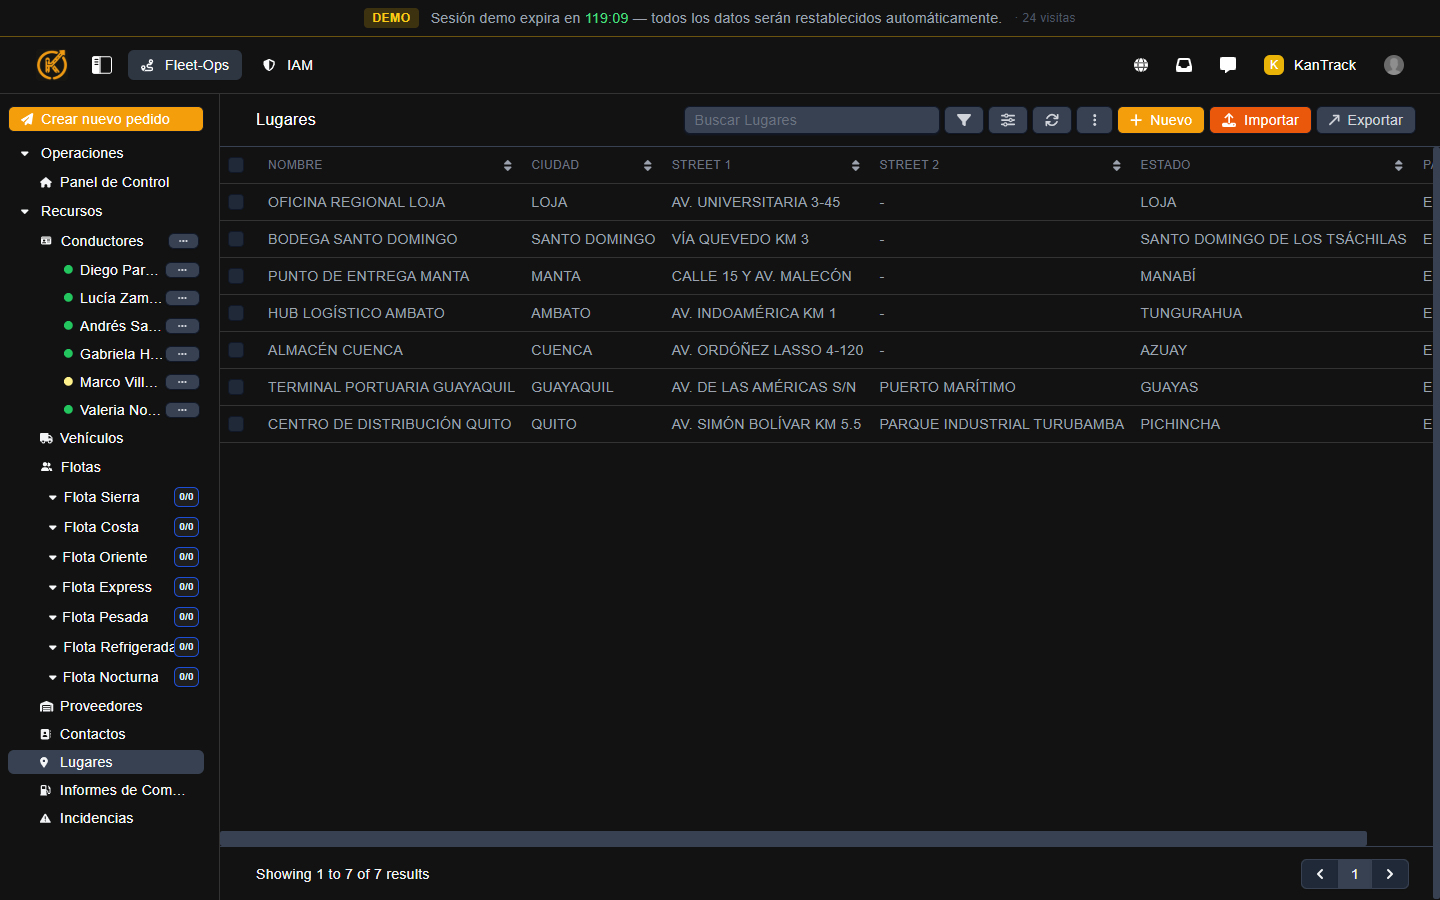Viewport: 1440px width, 900px height.
Task: Open Incidencias in the sidebar
Action: [x=96, y=818]
